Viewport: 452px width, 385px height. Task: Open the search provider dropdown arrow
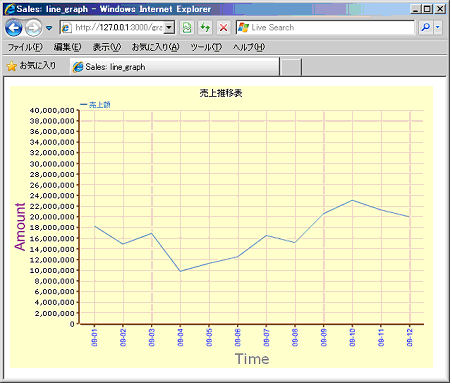[438, 28]
